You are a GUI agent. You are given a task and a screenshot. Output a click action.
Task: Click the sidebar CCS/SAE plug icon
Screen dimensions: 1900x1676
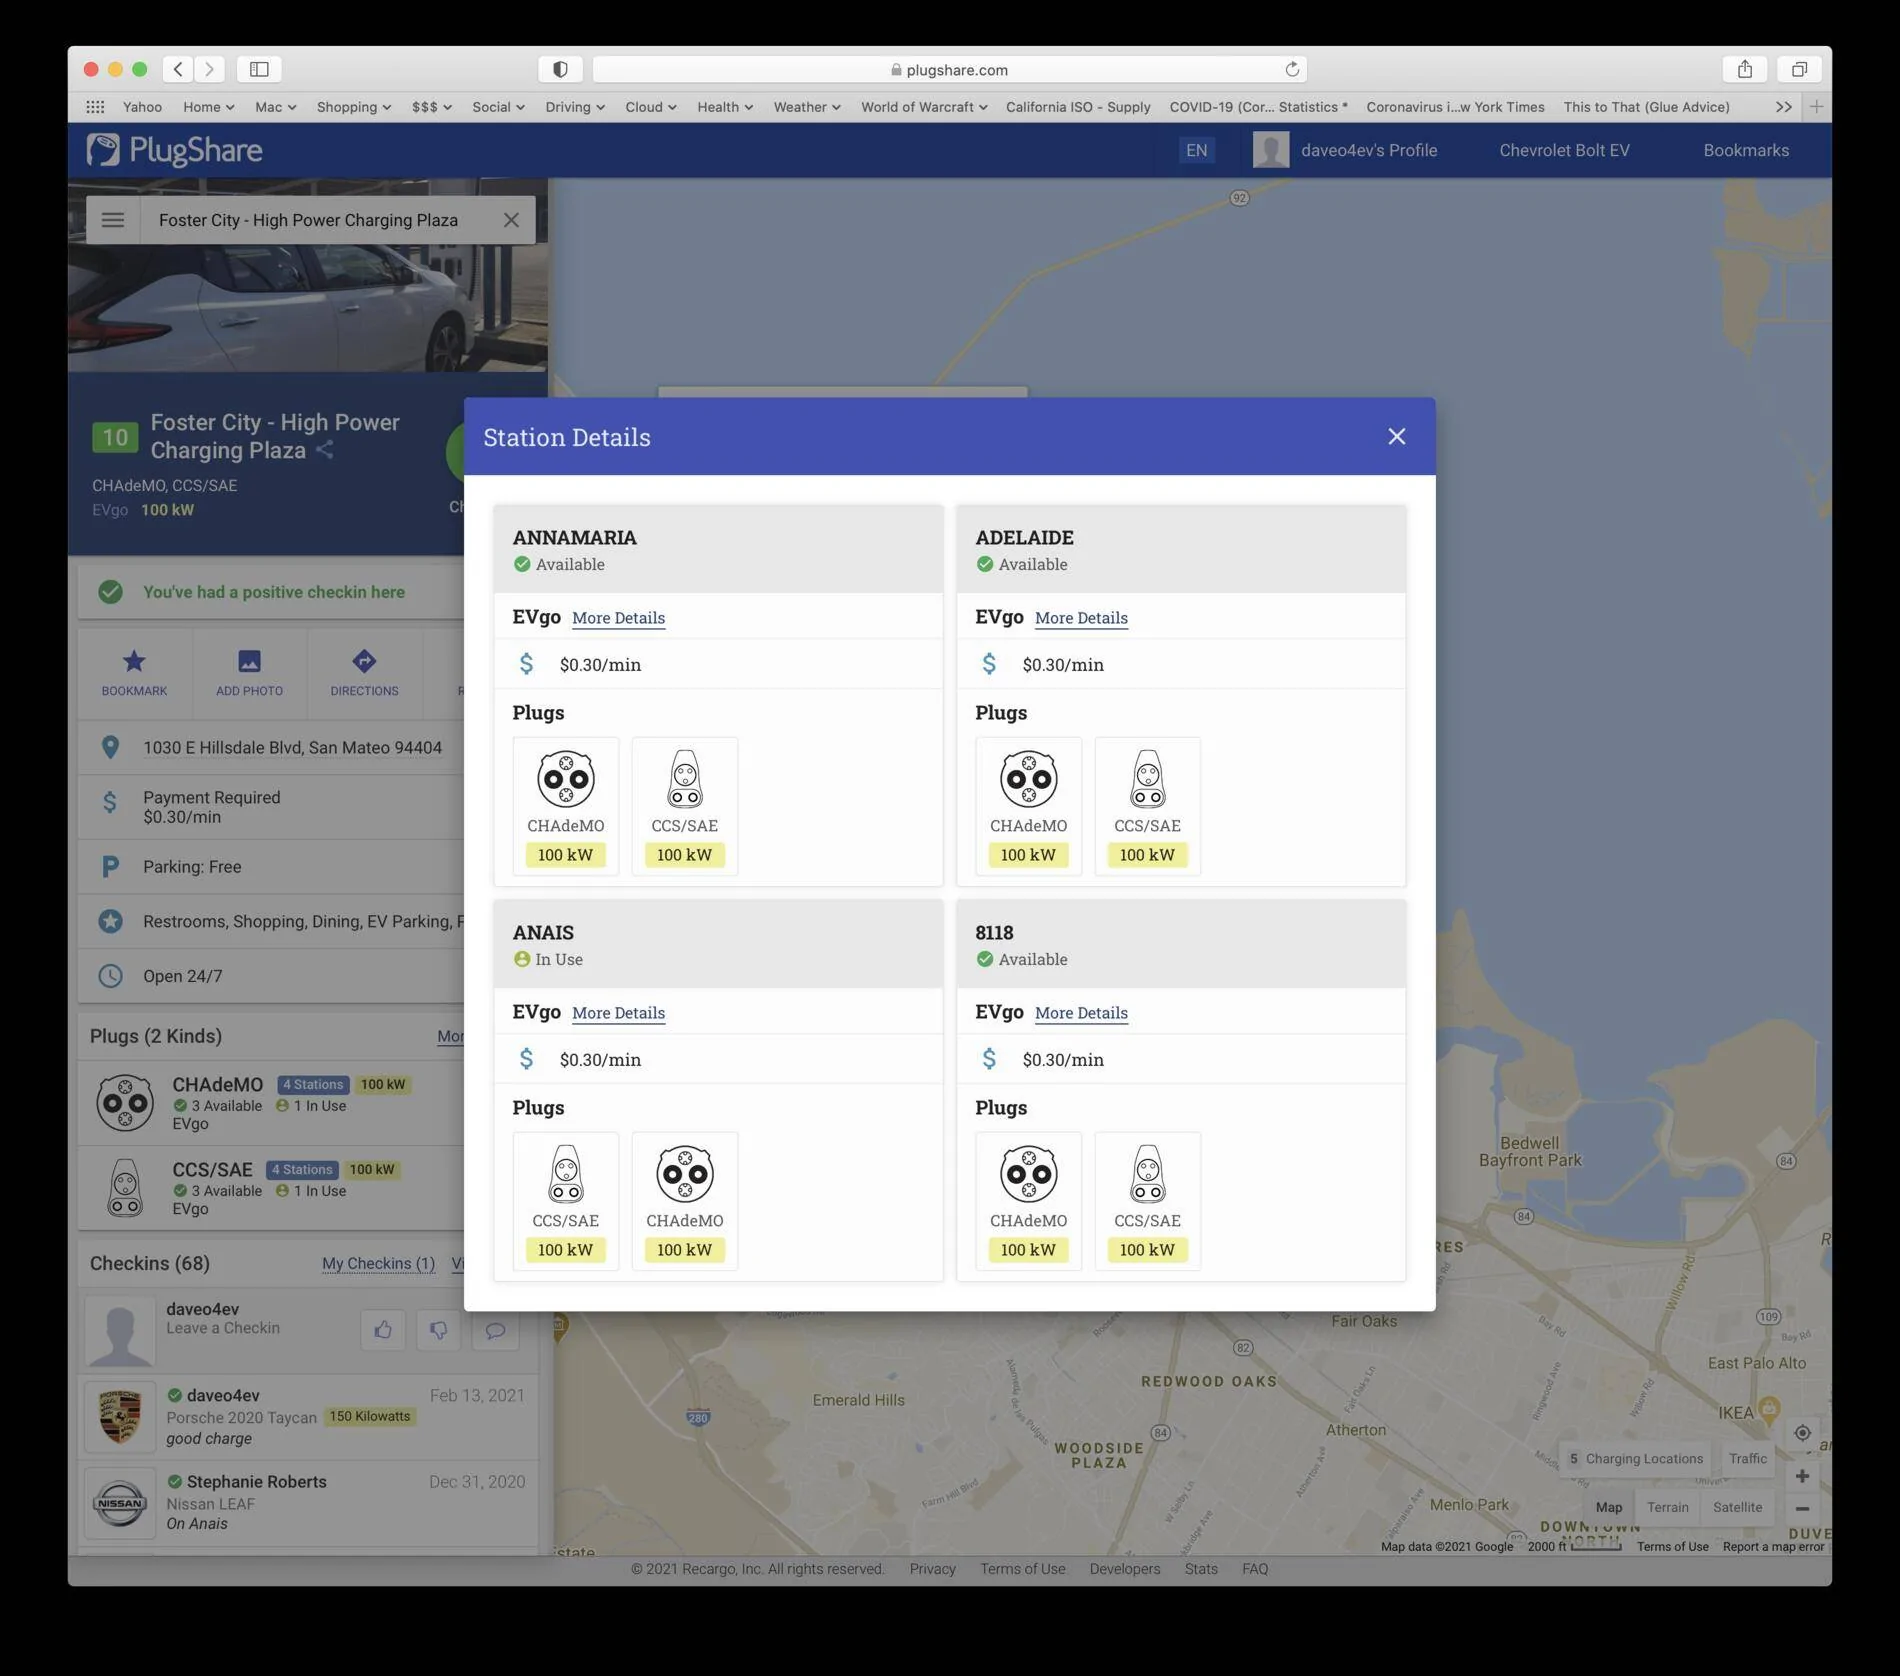[125, 1188]
